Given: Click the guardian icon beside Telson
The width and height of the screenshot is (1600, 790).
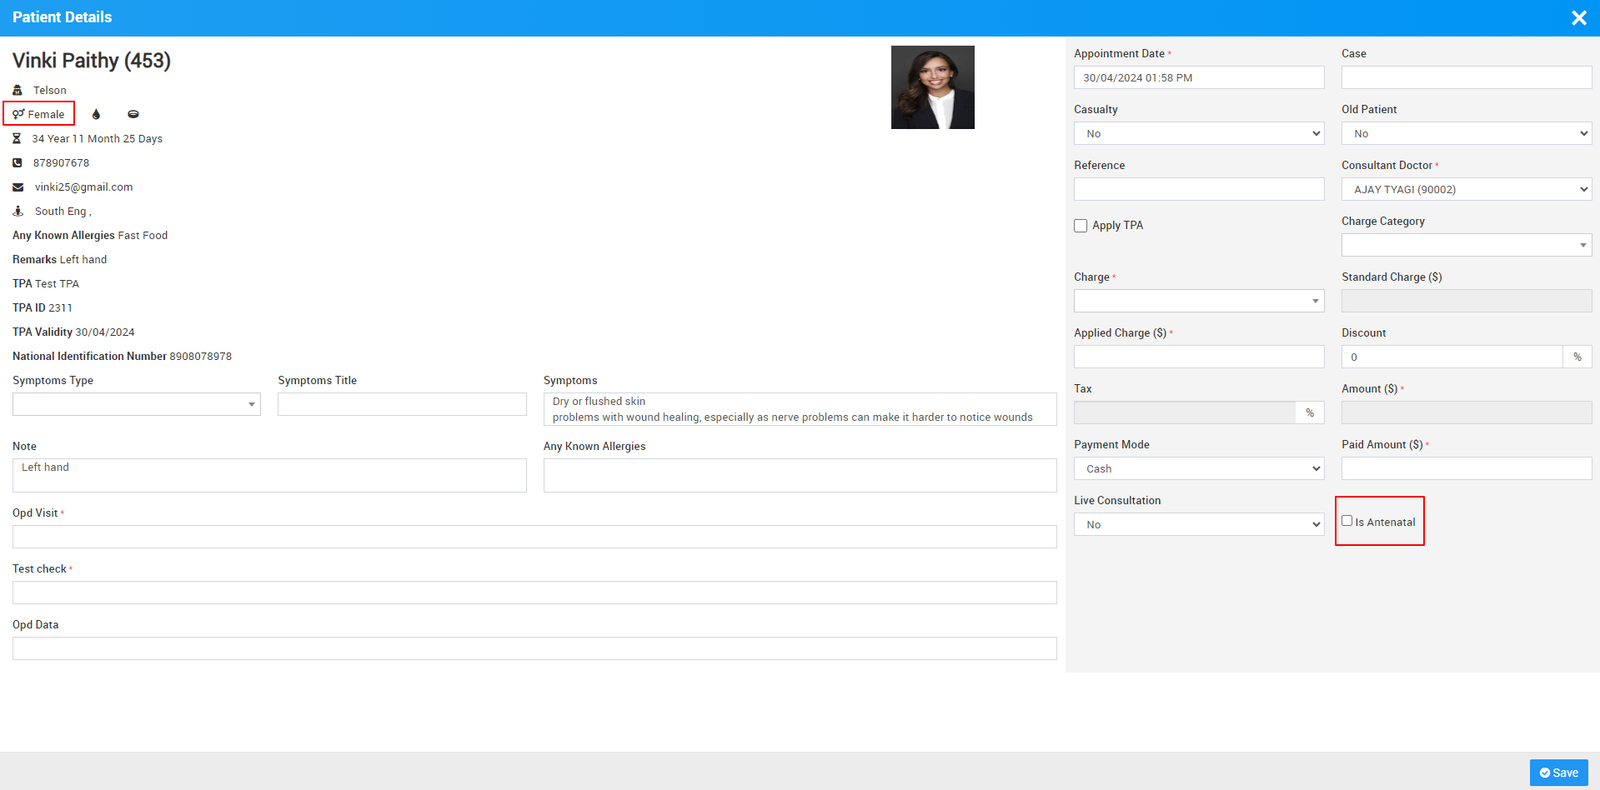Looking at the screenshot, I should click(x=17, y=90).
